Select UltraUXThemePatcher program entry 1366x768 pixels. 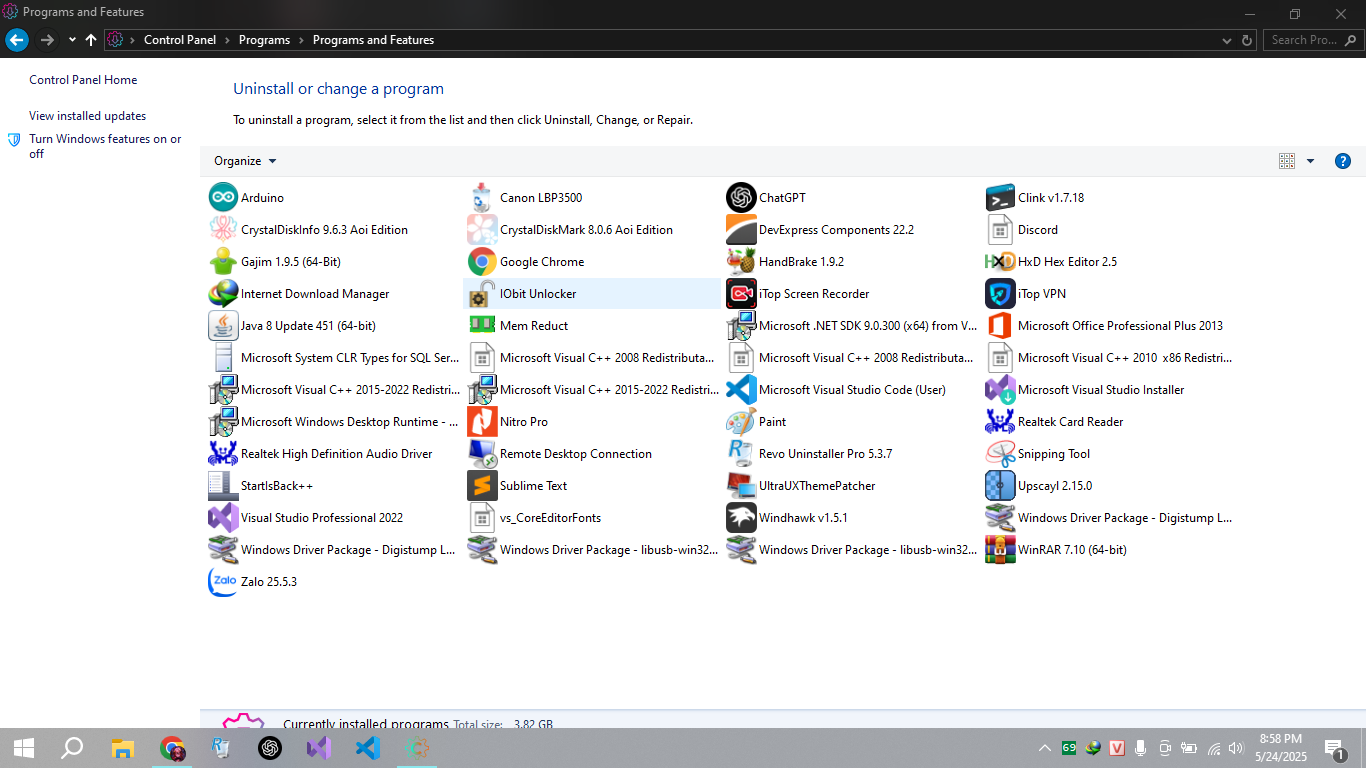click(x=851, y=485)
